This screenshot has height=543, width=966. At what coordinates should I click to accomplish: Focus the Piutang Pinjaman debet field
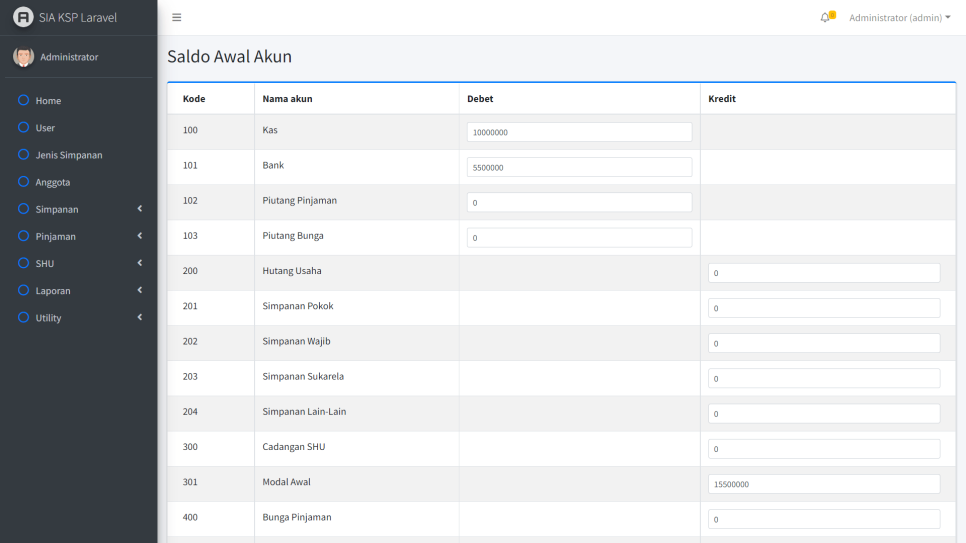(x=579, y=202)
